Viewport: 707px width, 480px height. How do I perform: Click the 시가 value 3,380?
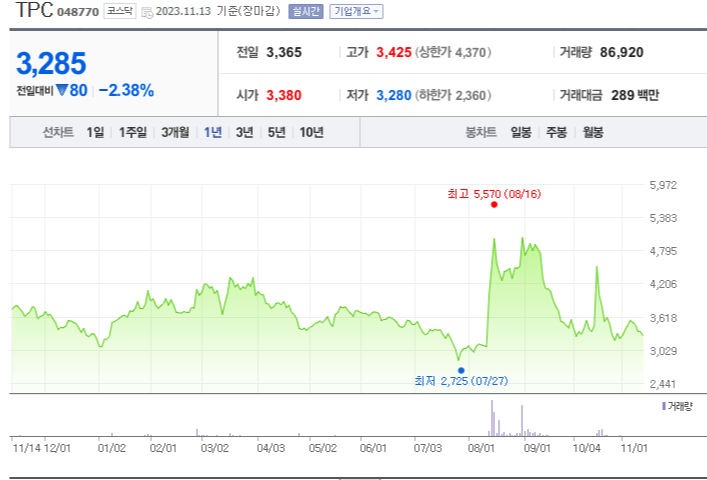(284, 95)
